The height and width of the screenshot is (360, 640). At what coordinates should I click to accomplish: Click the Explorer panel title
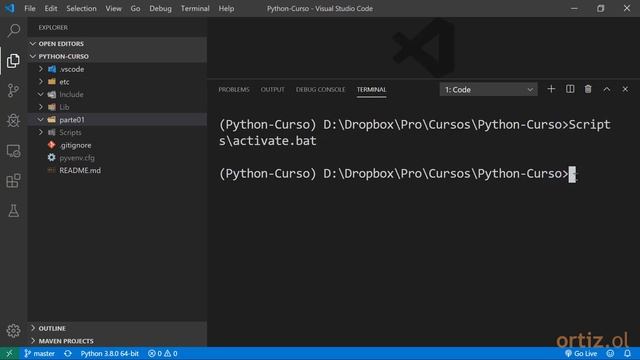[x=53, y=27]
